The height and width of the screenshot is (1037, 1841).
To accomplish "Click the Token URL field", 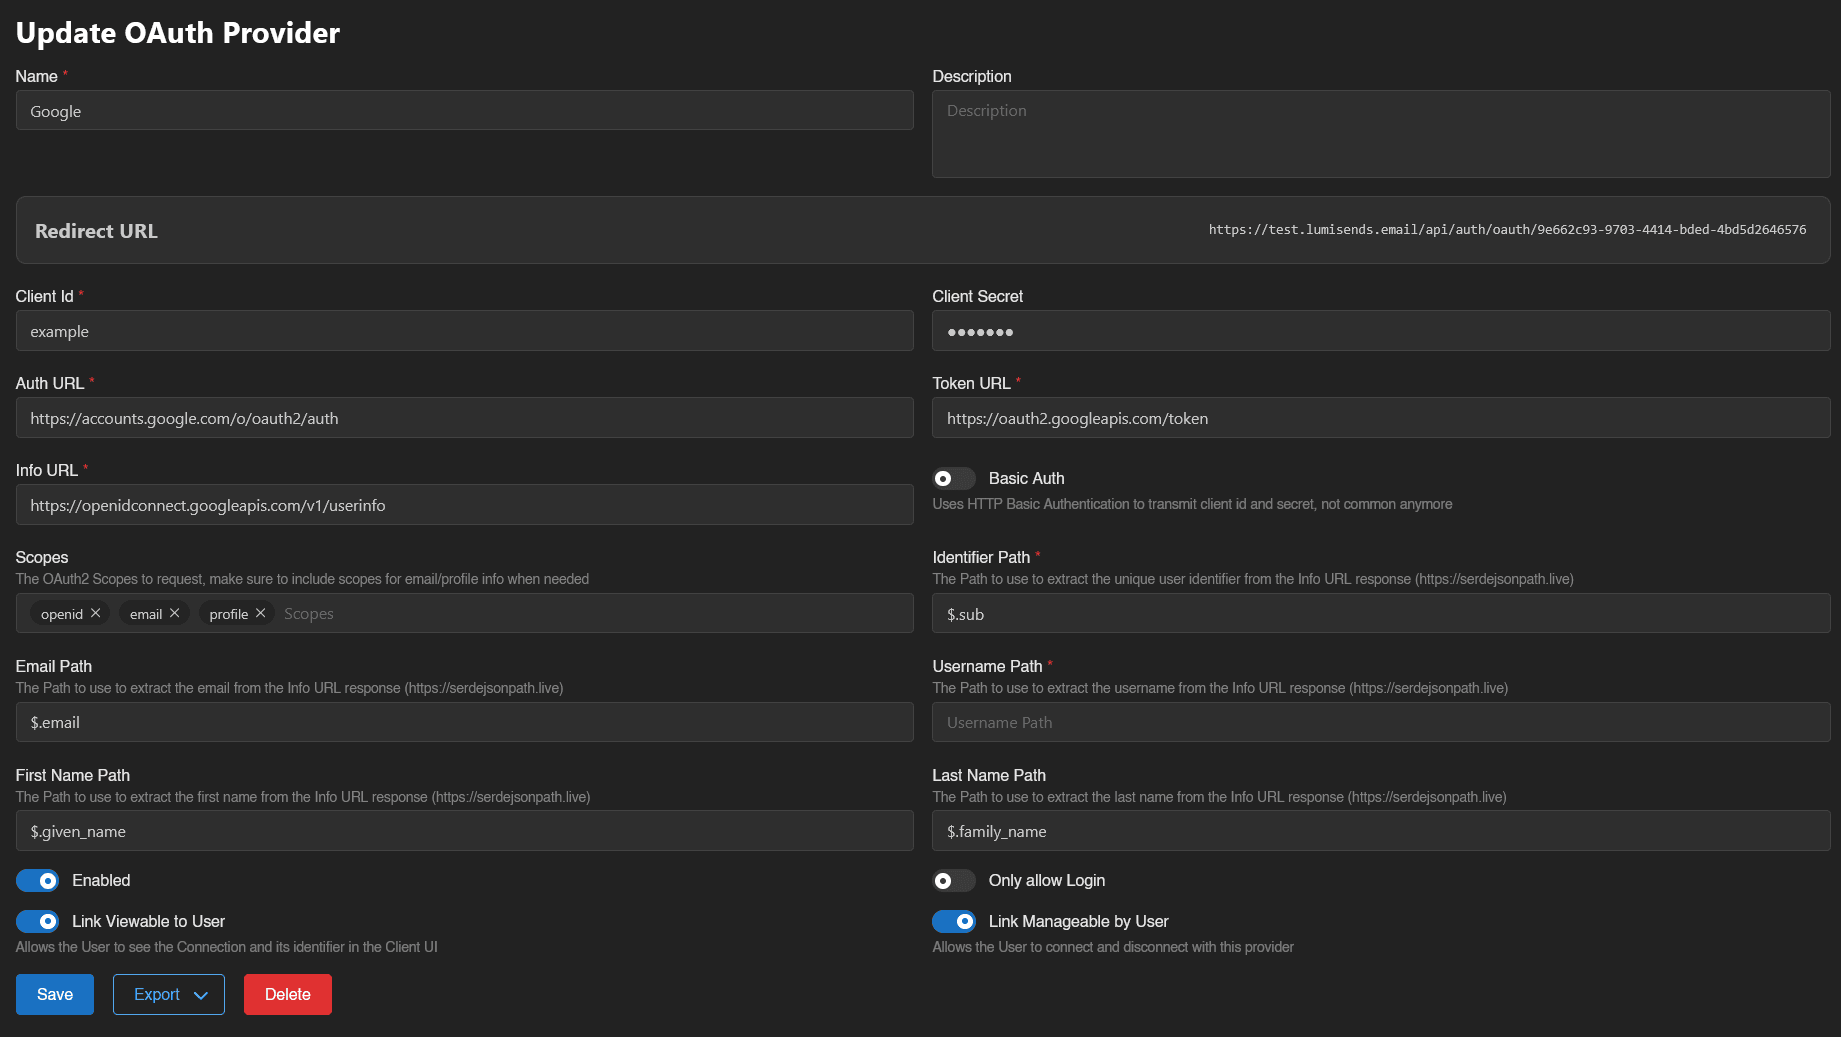I will (1380, 417).
